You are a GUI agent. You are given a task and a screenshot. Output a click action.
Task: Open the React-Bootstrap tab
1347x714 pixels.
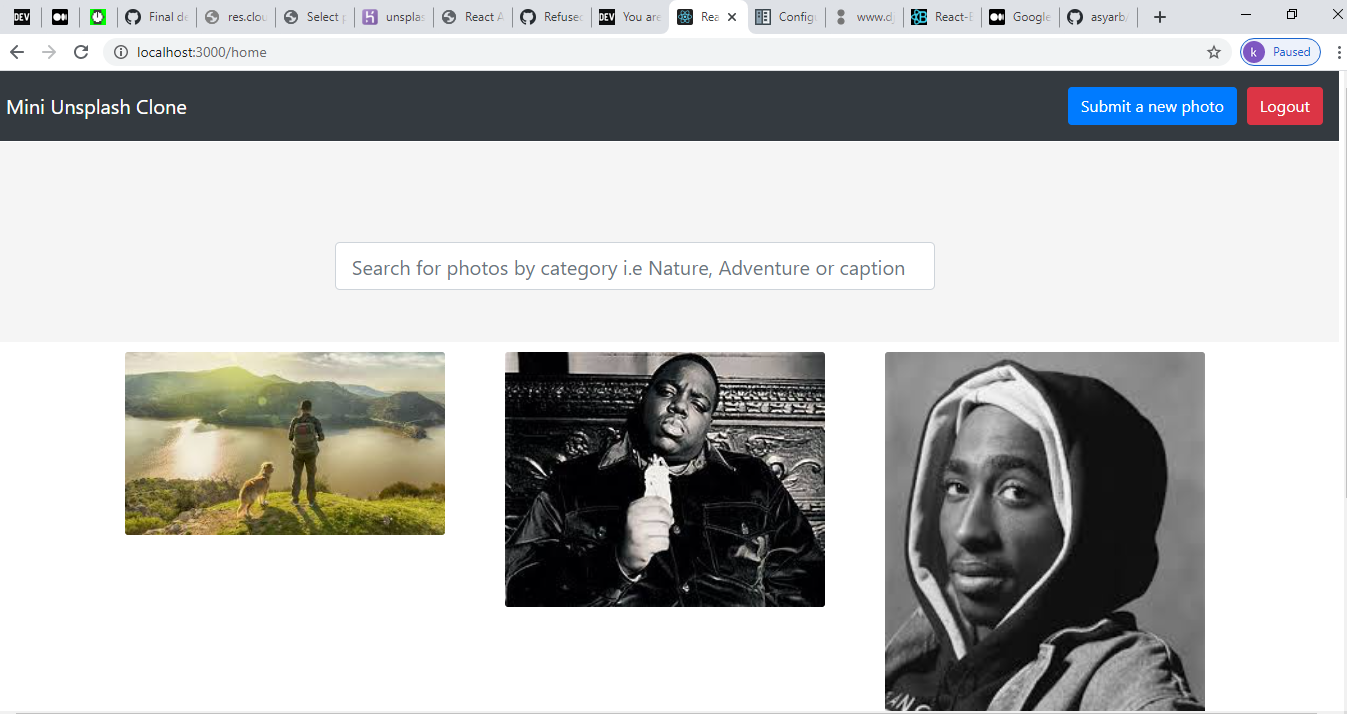942,16
